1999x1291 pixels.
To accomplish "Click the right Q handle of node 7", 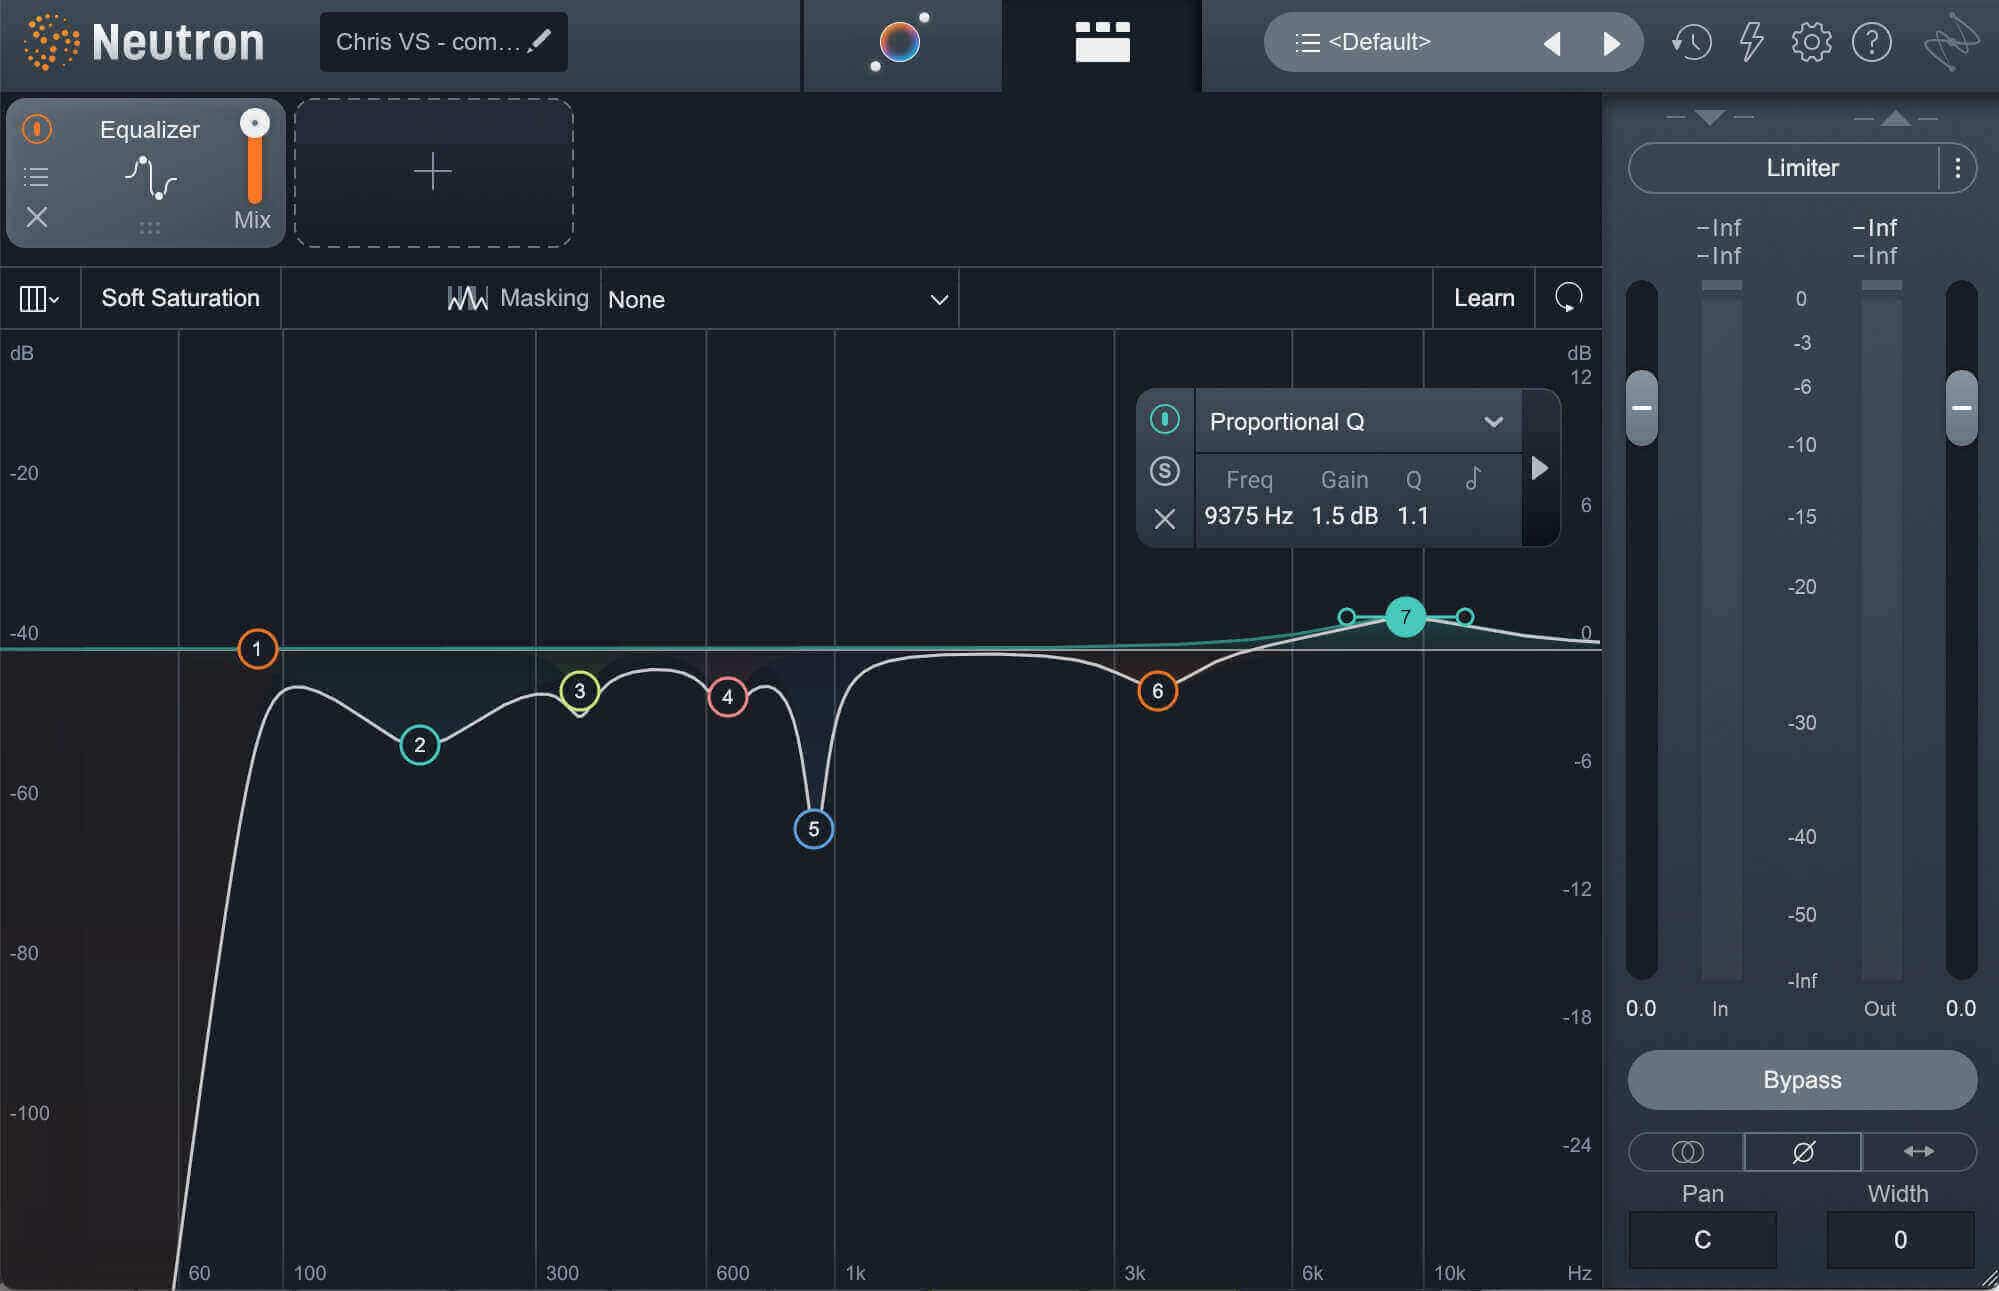I will coord(1465,617).
